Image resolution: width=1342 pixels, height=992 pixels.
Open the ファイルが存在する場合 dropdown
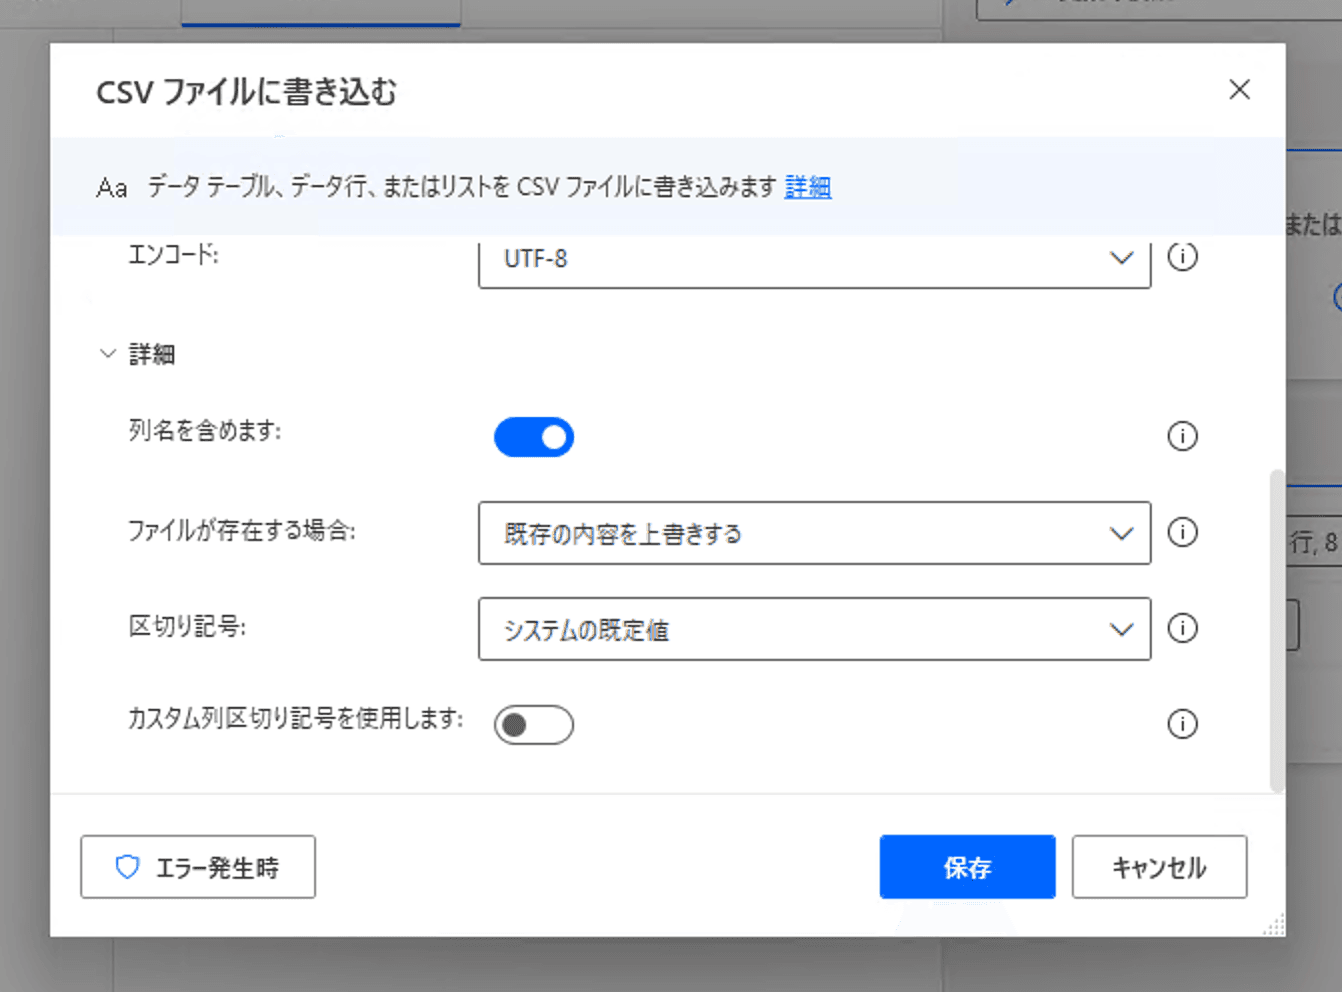(814, 533)
